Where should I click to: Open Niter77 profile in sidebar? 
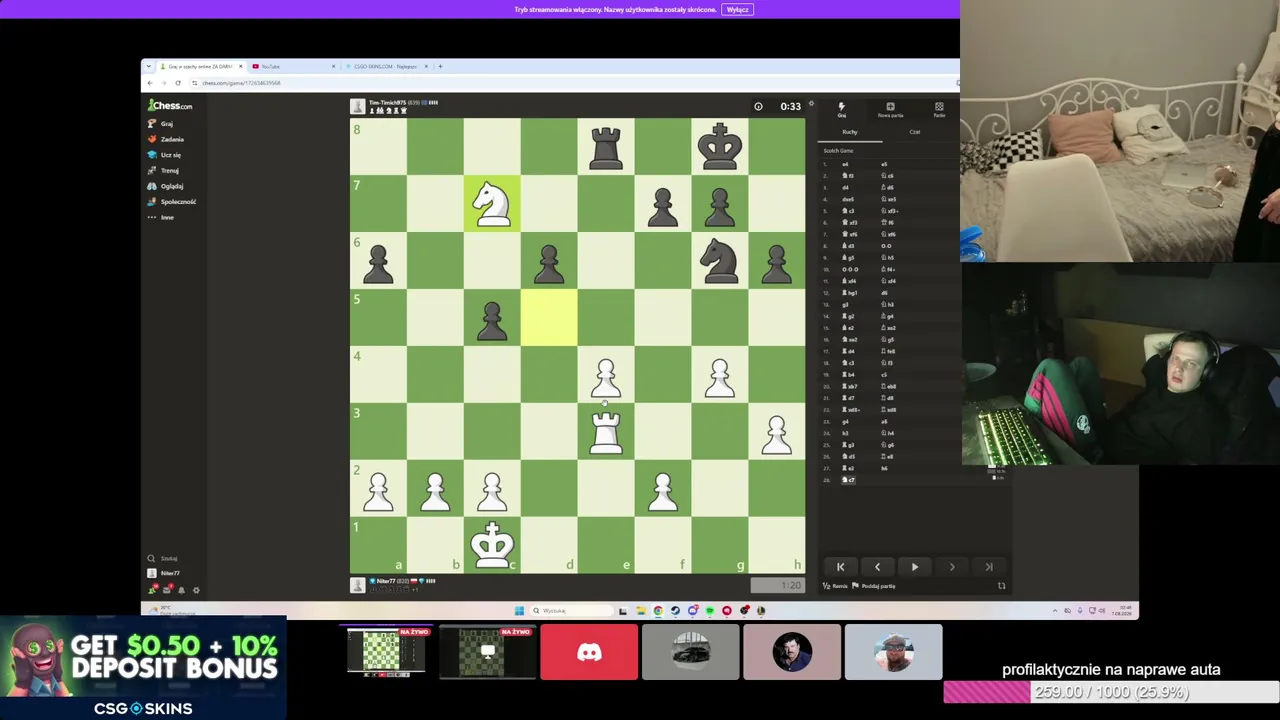click(164, 573)
